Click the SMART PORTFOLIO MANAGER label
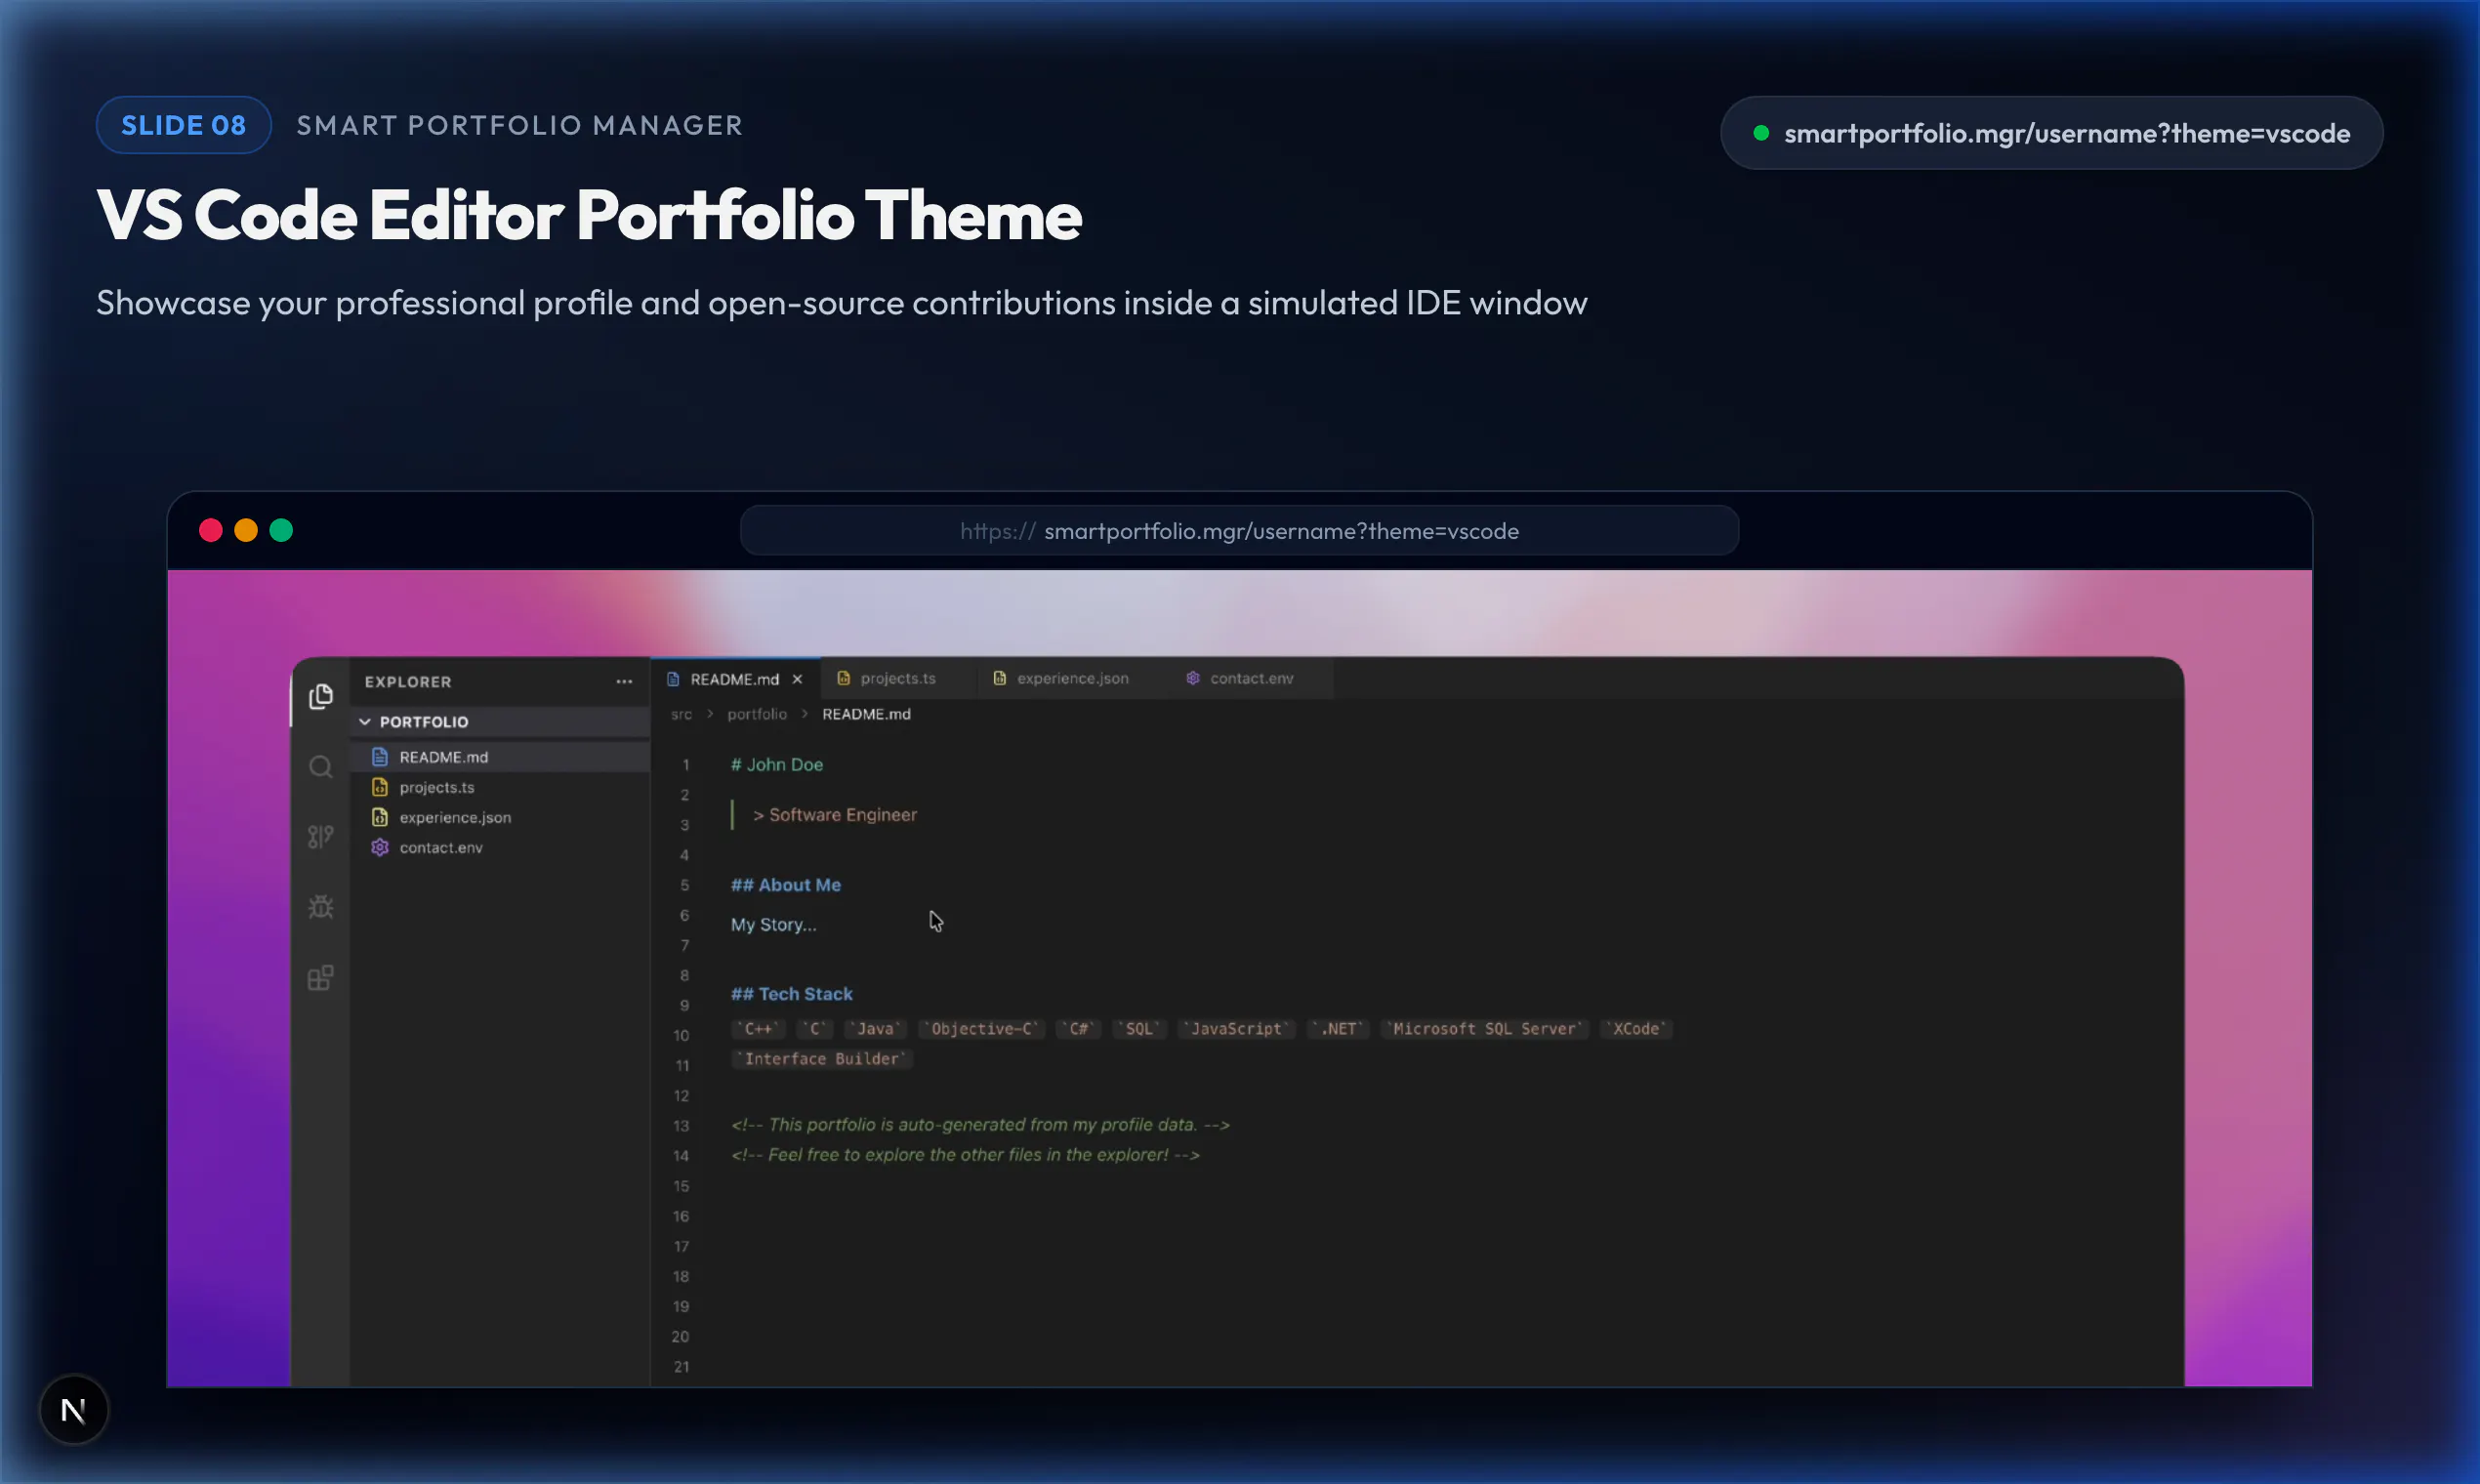Screen dimensions: 2480x1484 pyautogui.click(x=520, y=125)
